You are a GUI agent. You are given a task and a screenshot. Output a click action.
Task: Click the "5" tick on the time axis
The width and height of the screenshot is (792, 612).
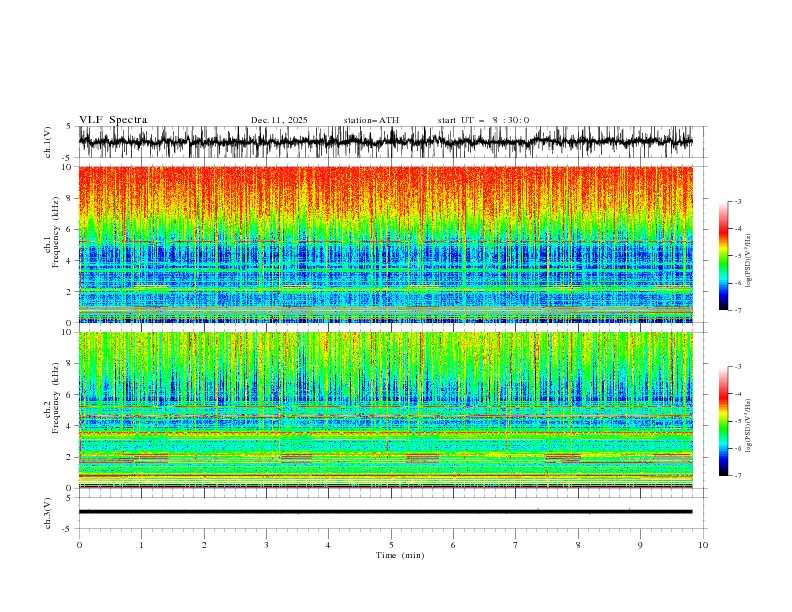(x=391, y=545)
